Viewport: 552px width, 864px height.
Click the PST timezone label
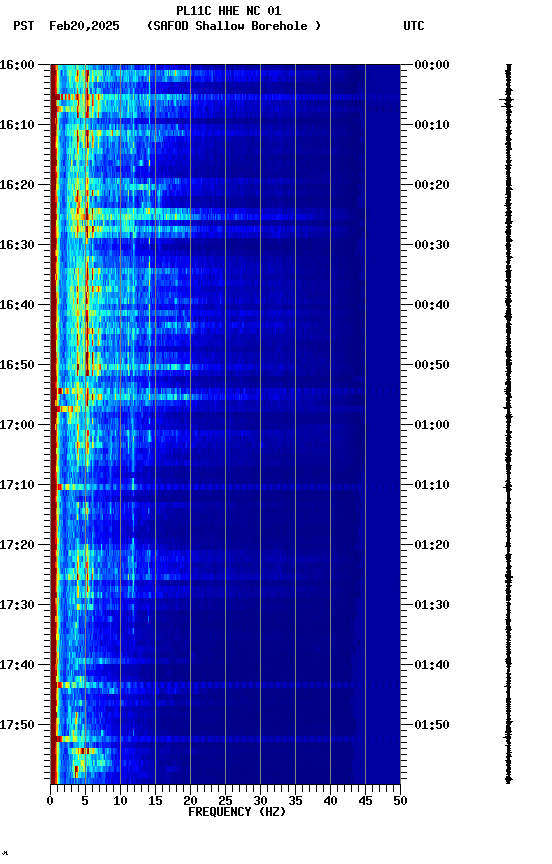tap(24, 26)
